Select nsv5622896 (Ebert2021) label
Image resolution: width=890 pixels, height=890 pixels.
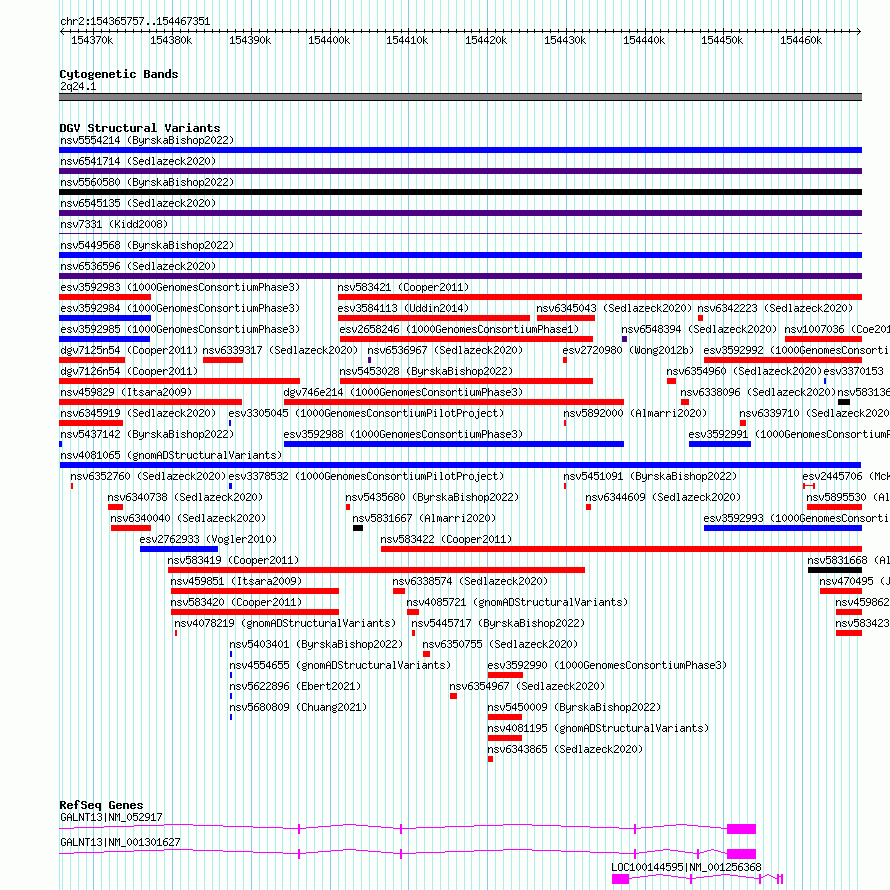(x=295, y=686)
